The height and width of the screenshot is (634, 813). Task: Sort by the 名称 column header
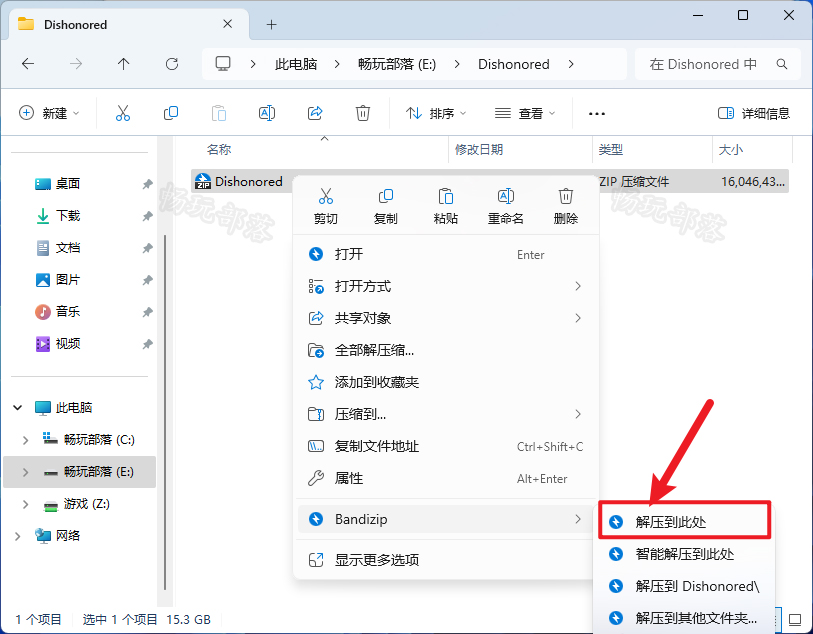click(x=219, y=150)
